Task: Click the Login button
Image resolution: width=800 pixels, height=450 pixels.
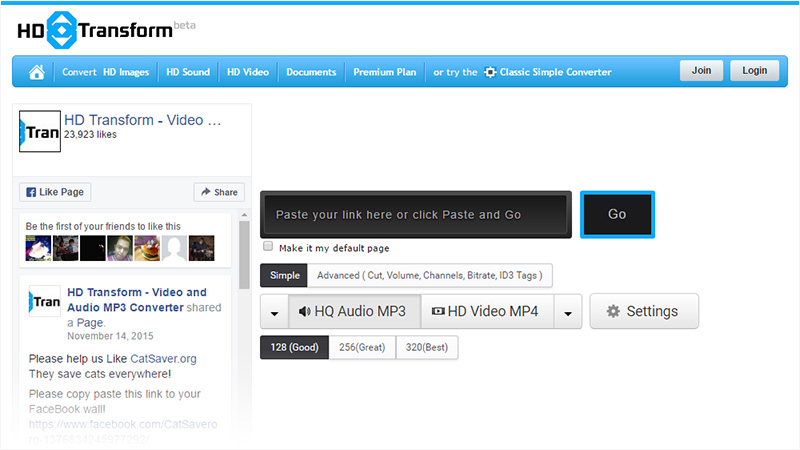Action: coord(755,70)
